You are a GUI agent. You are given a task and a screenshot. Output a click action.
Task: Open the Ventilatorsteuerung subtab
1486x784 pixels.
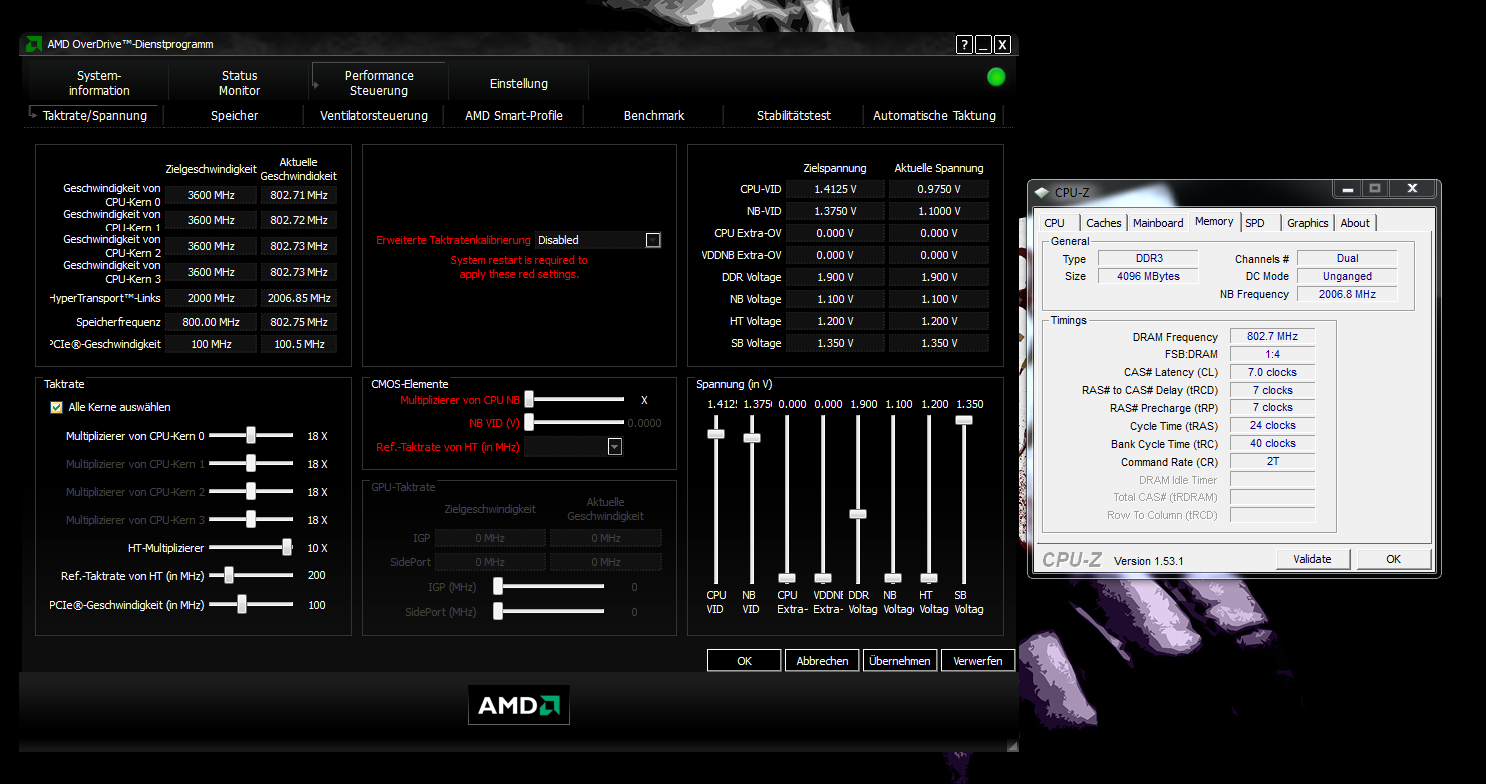tap(374, 115)
